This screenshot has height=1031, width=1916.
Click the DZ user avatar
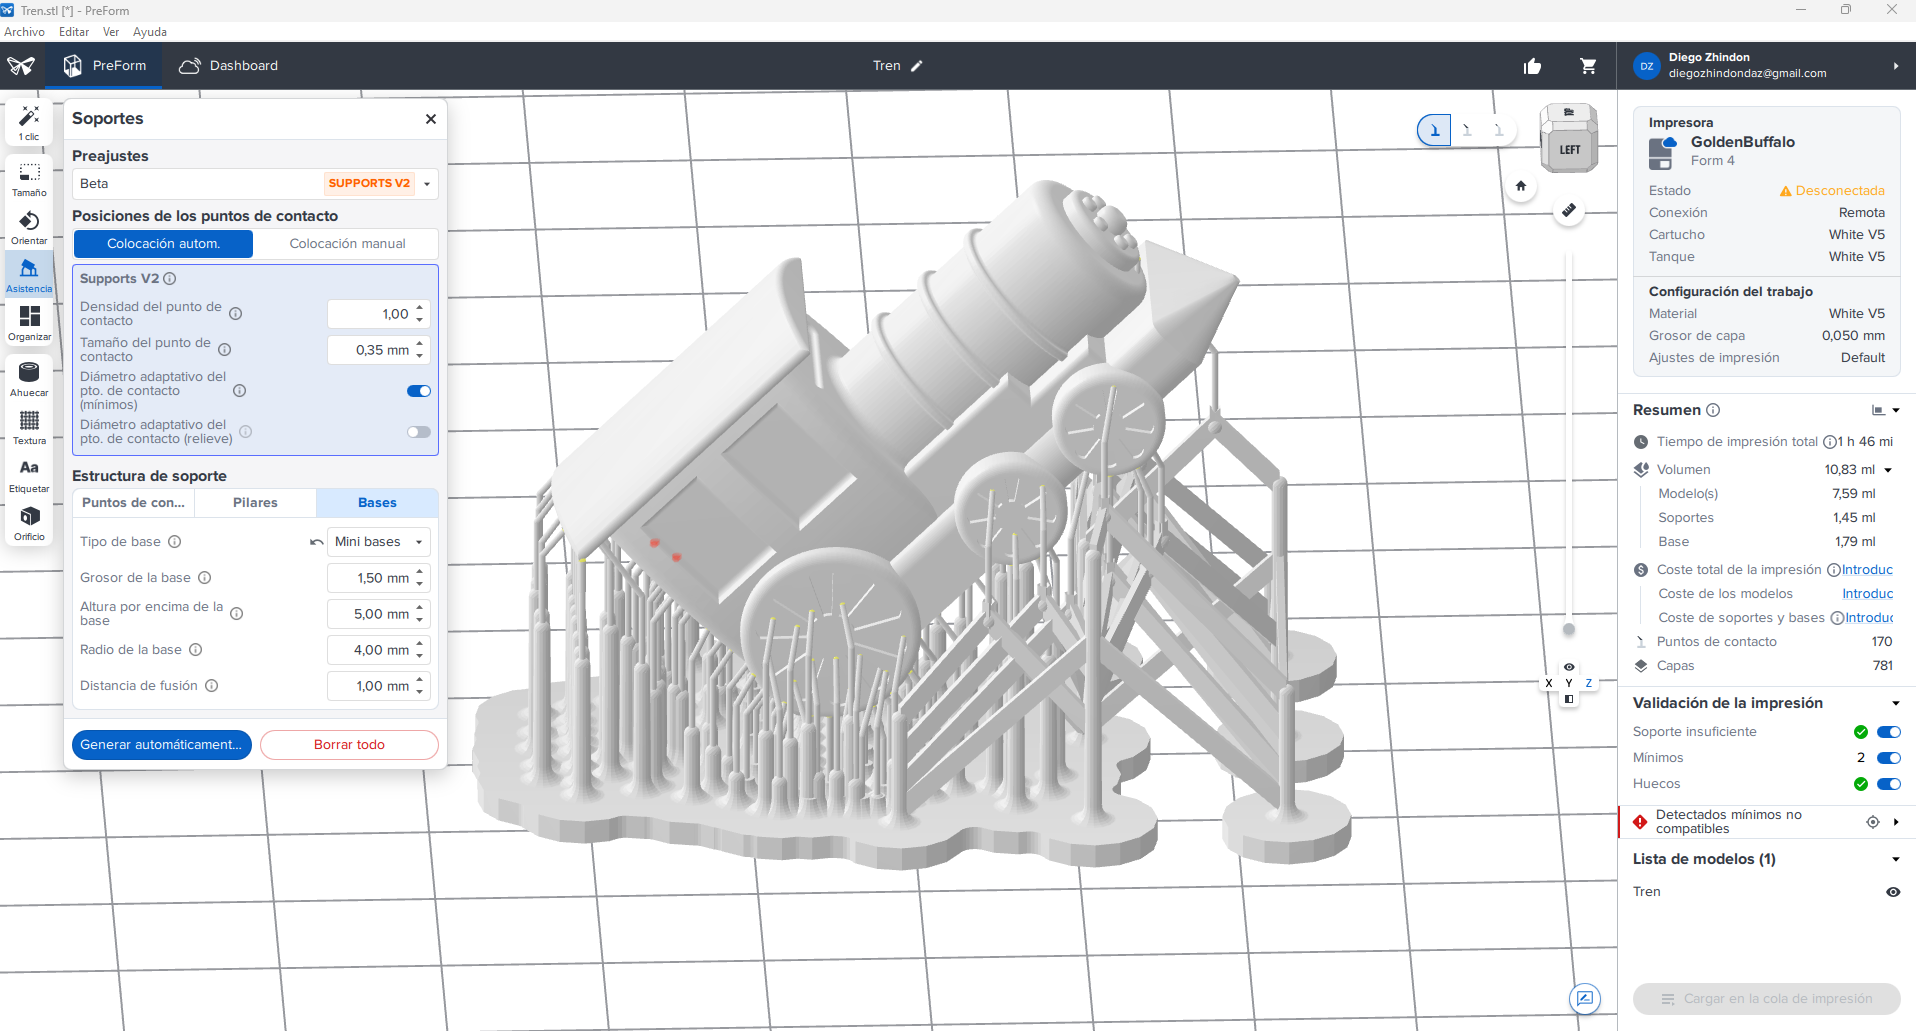(1646, 66)
